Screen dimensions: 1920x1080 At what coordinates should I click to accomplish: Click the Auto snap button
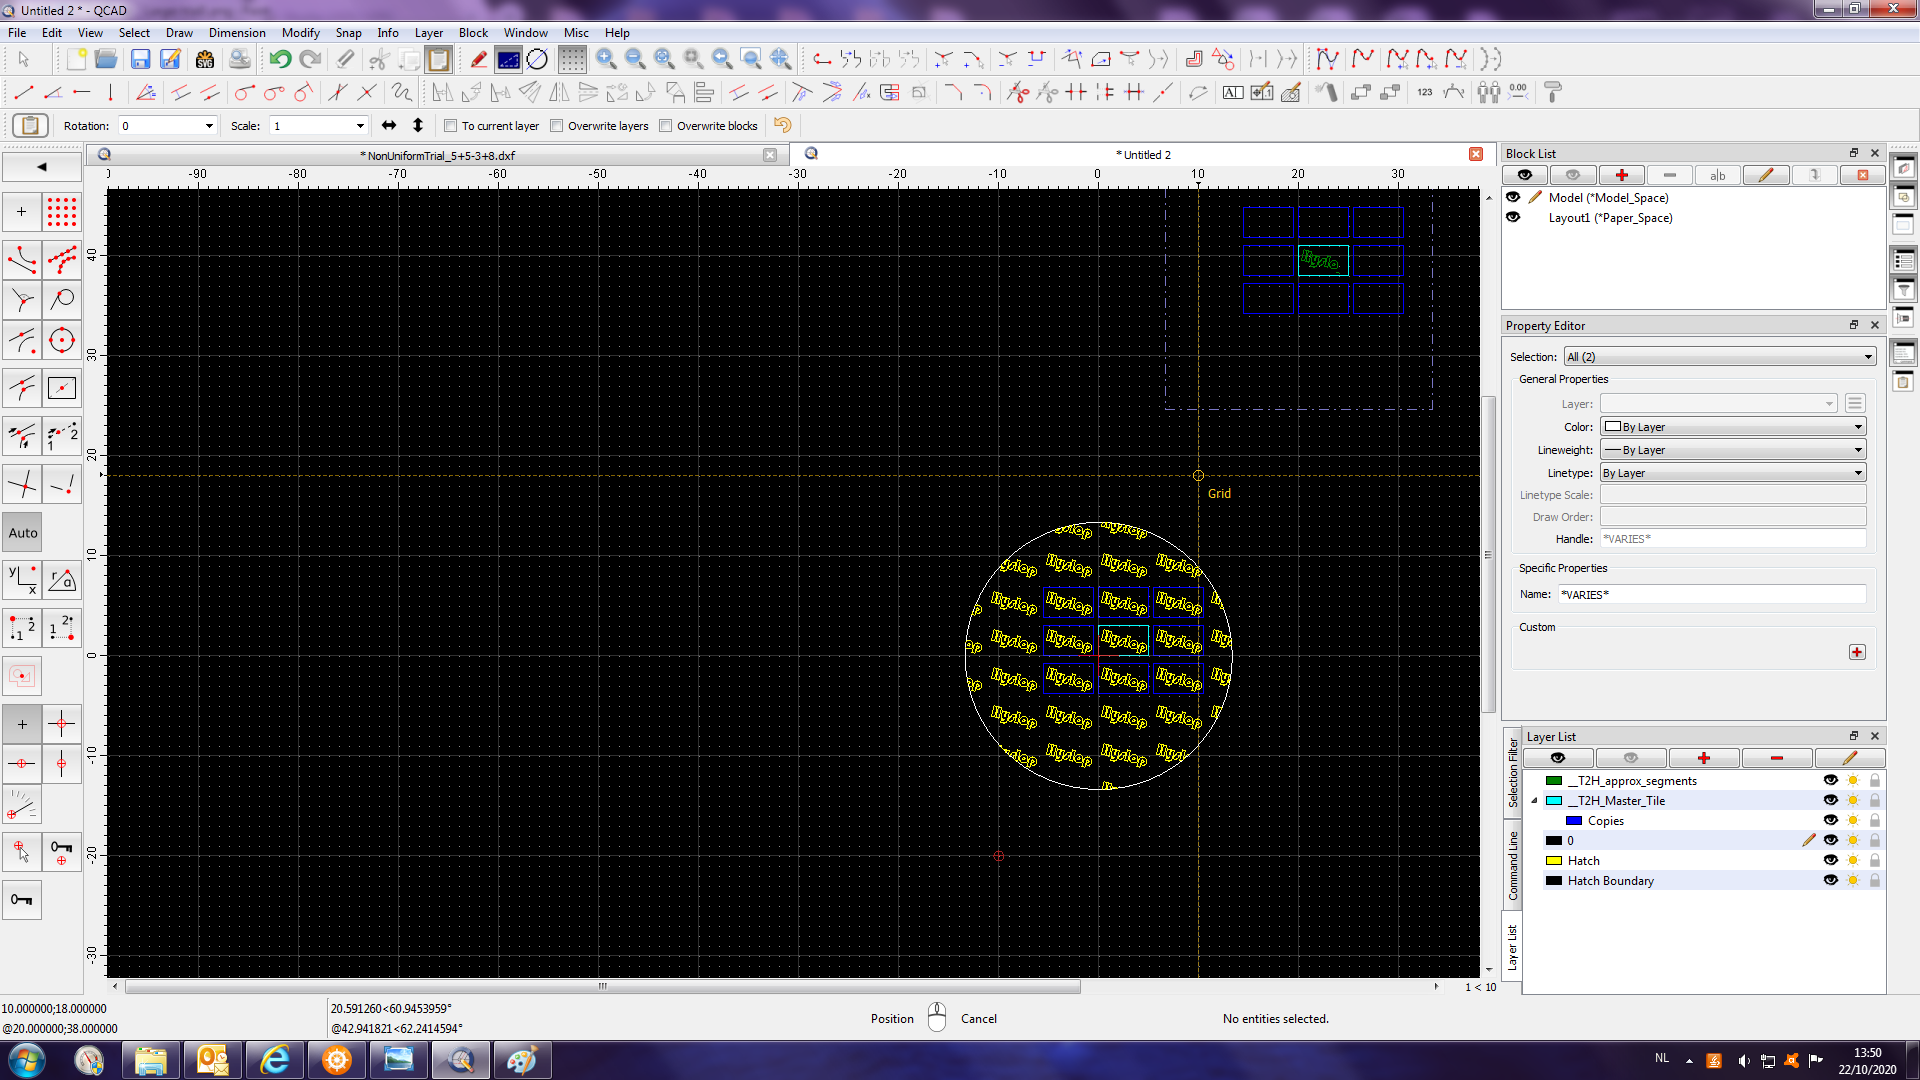pyautogui.click(x=23, y=533)
